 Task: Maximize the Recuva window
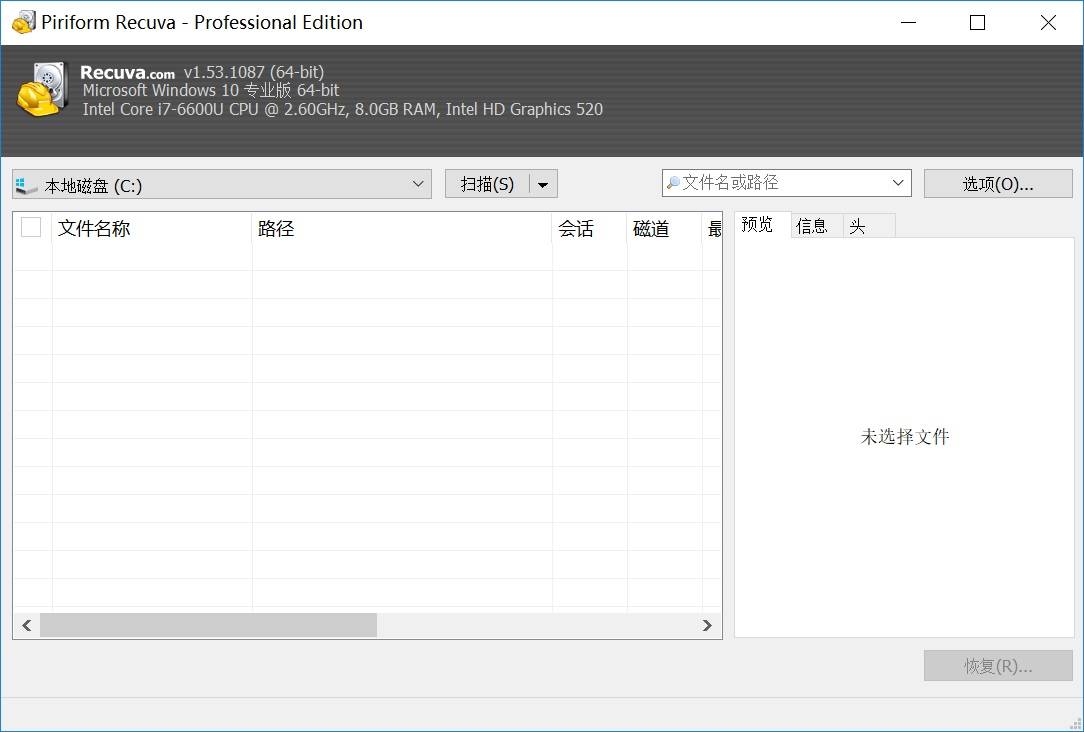click(x=977, y=22)
